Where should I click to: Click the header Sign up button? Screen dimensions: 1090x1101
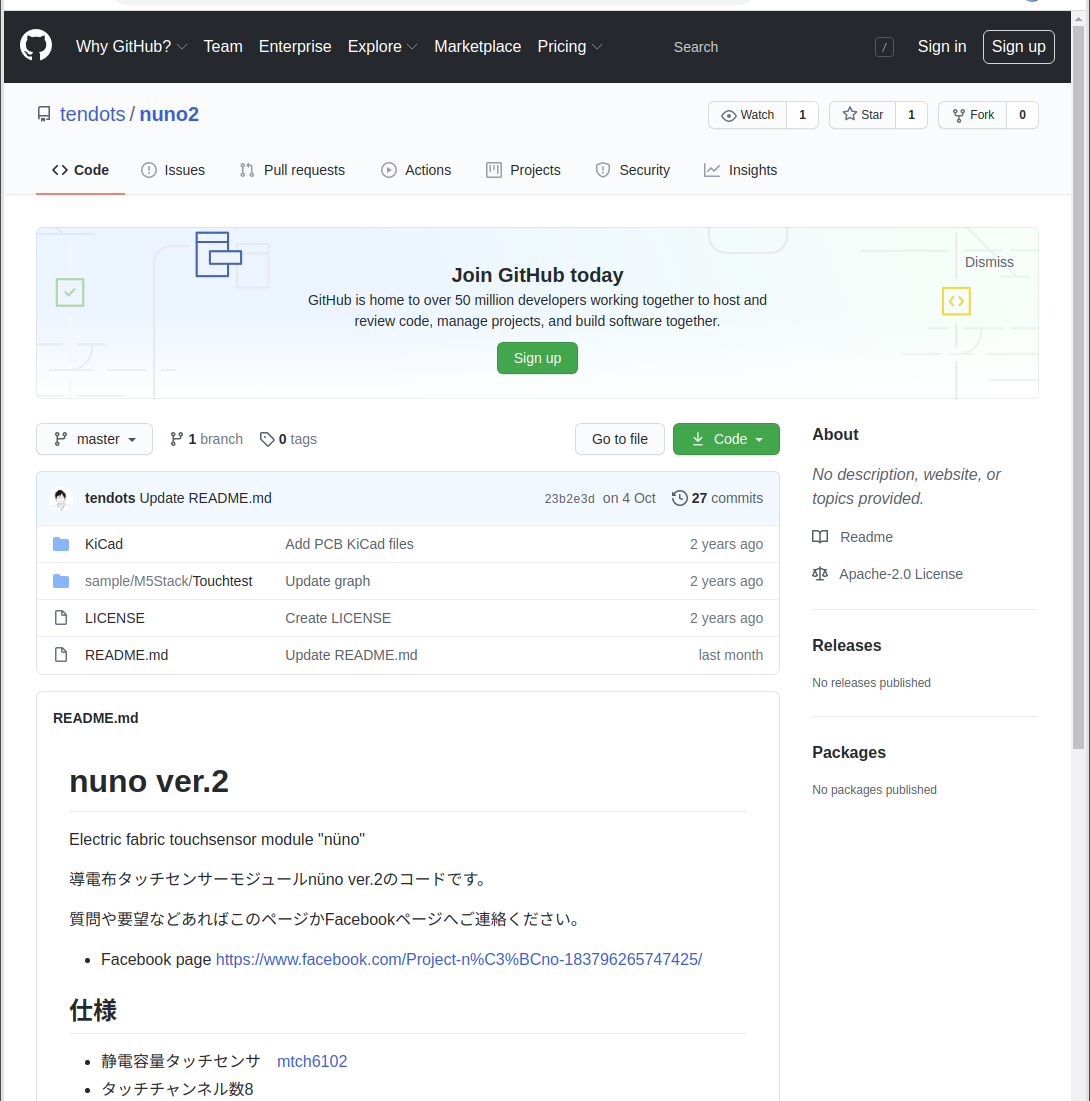coord(1018,47)
